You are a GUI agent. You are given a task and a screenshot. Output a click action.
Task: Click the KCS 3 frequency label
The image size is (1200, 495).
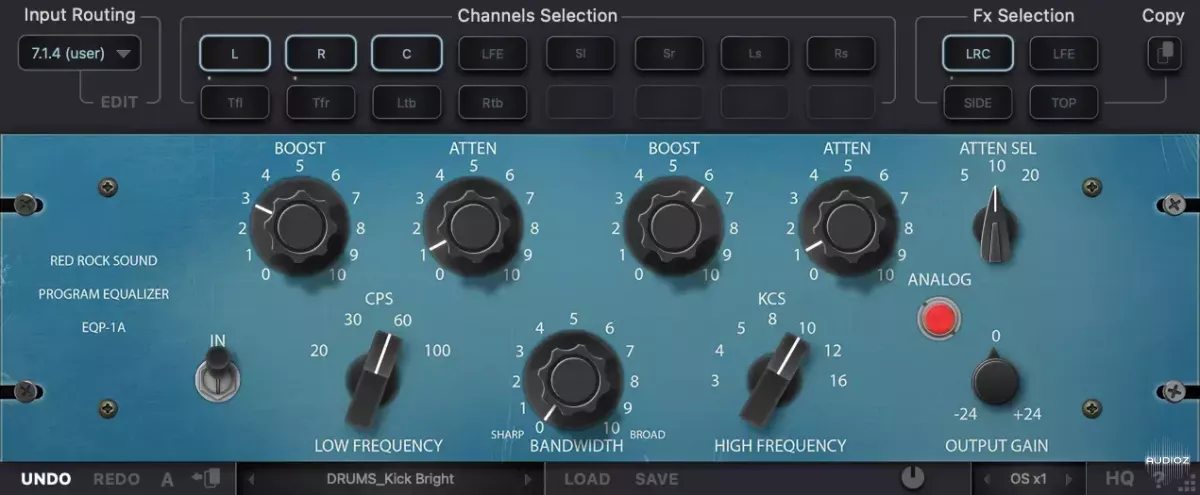(x=715, y=380)
